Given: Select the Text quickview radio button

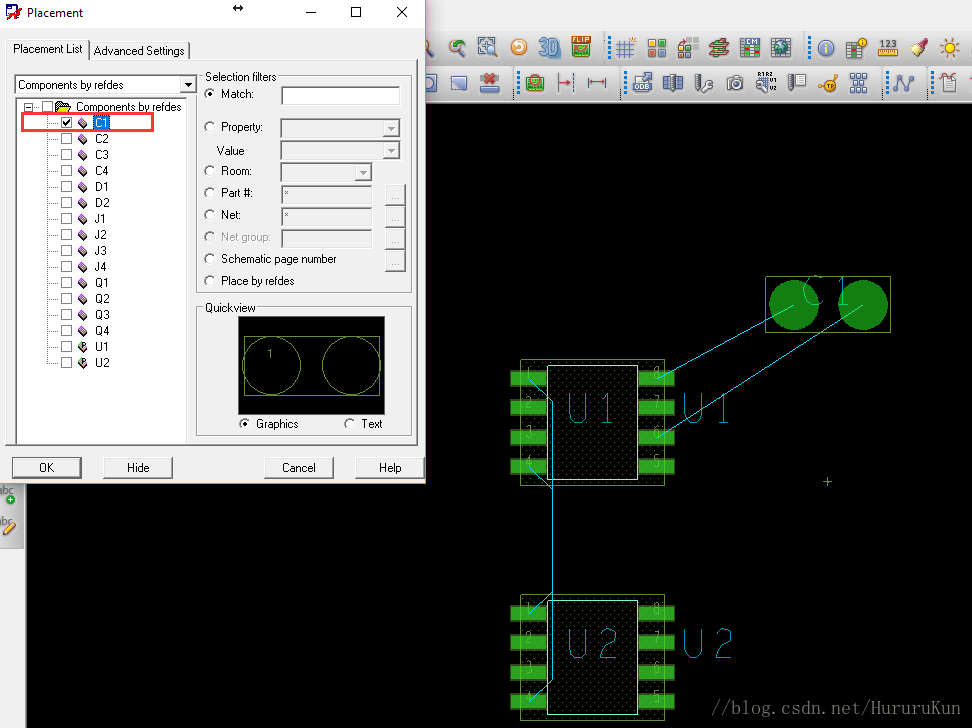Looking at the screenshot, I should [x=349, y=424].
